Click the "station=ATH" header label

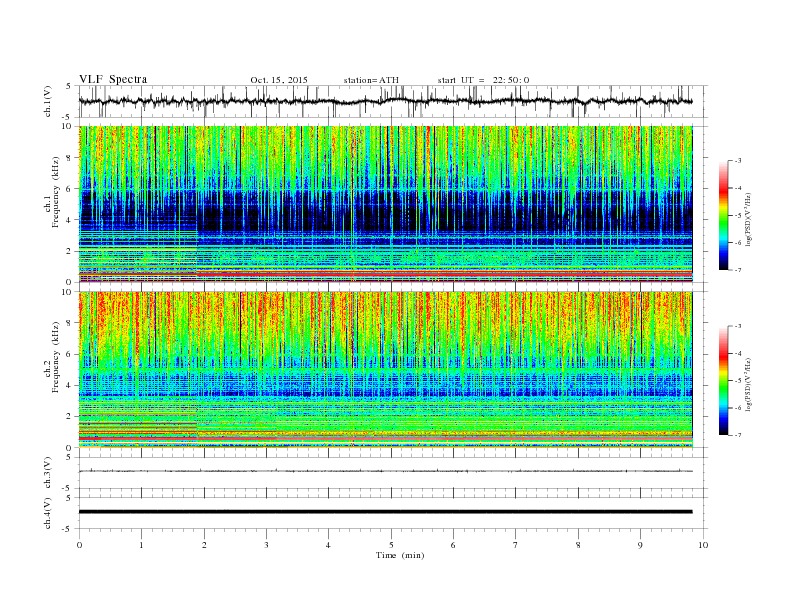click(371, 80)
